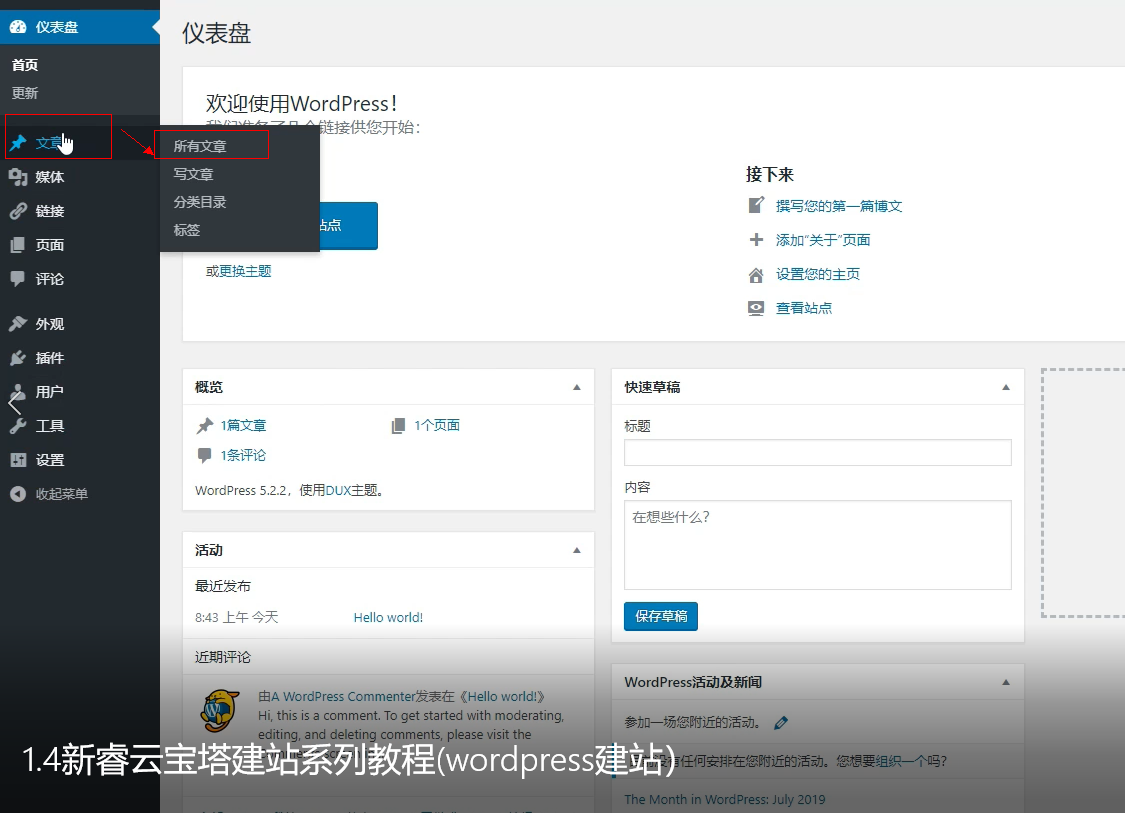Open 所有文章 in the flyout menu

pos(200,146)
